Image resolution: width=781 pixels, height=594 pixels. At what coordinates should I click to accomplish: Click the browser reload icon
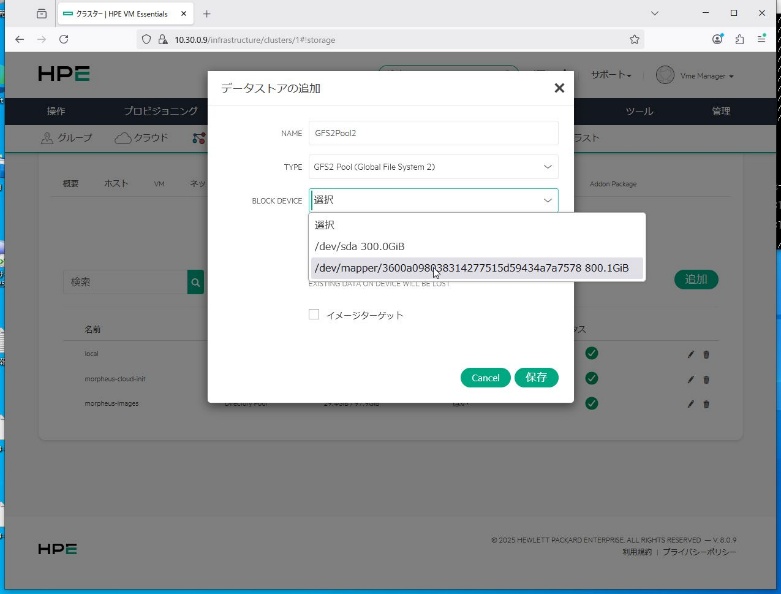[x=64, y=39]
